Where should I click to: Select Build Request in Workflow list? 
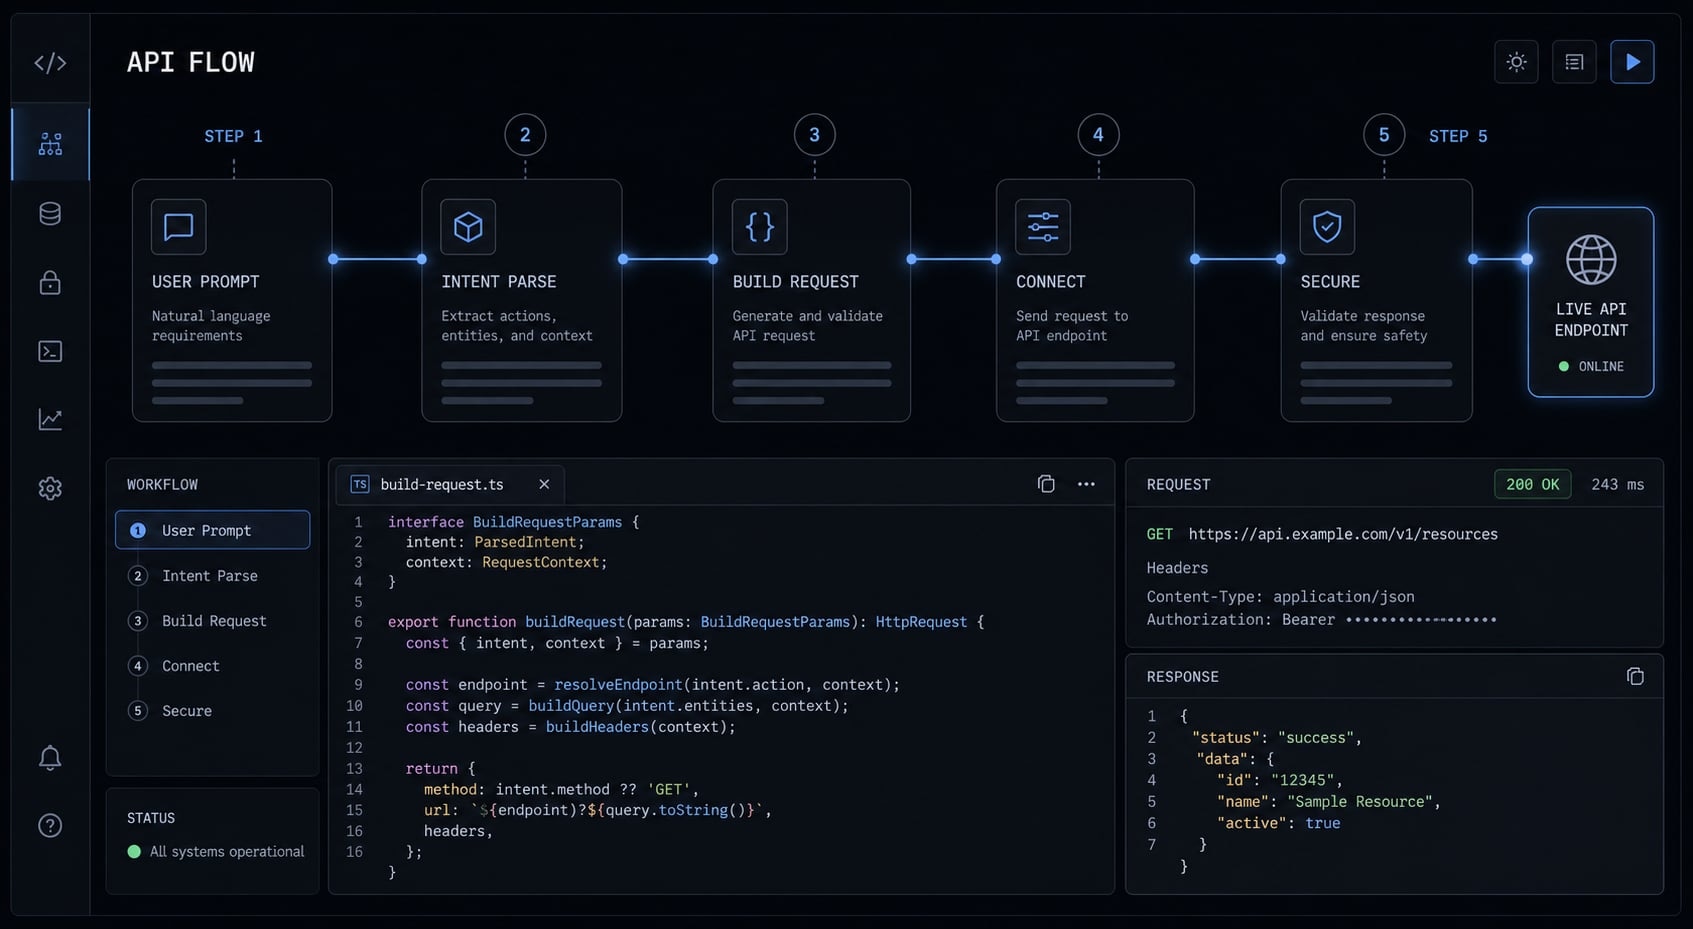[213, 621]
